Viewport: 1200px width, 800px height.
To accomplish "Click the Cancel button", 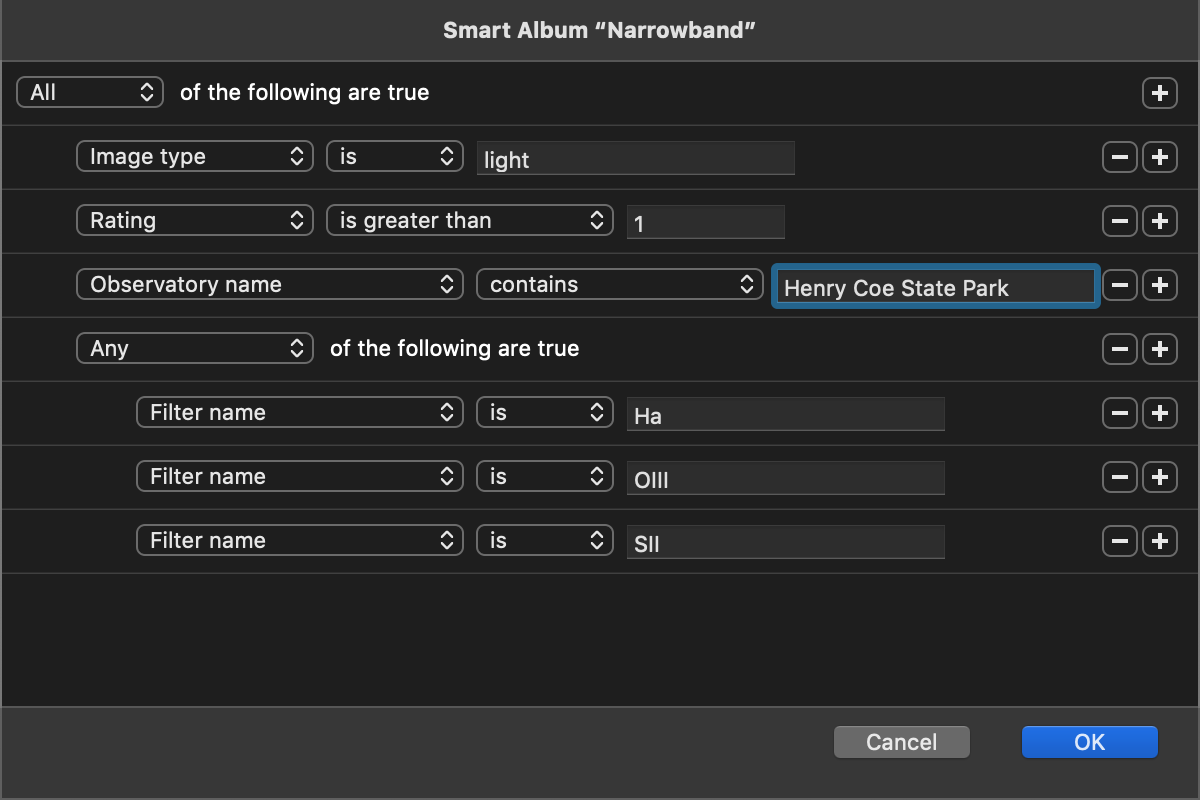I will pos(901,742).
